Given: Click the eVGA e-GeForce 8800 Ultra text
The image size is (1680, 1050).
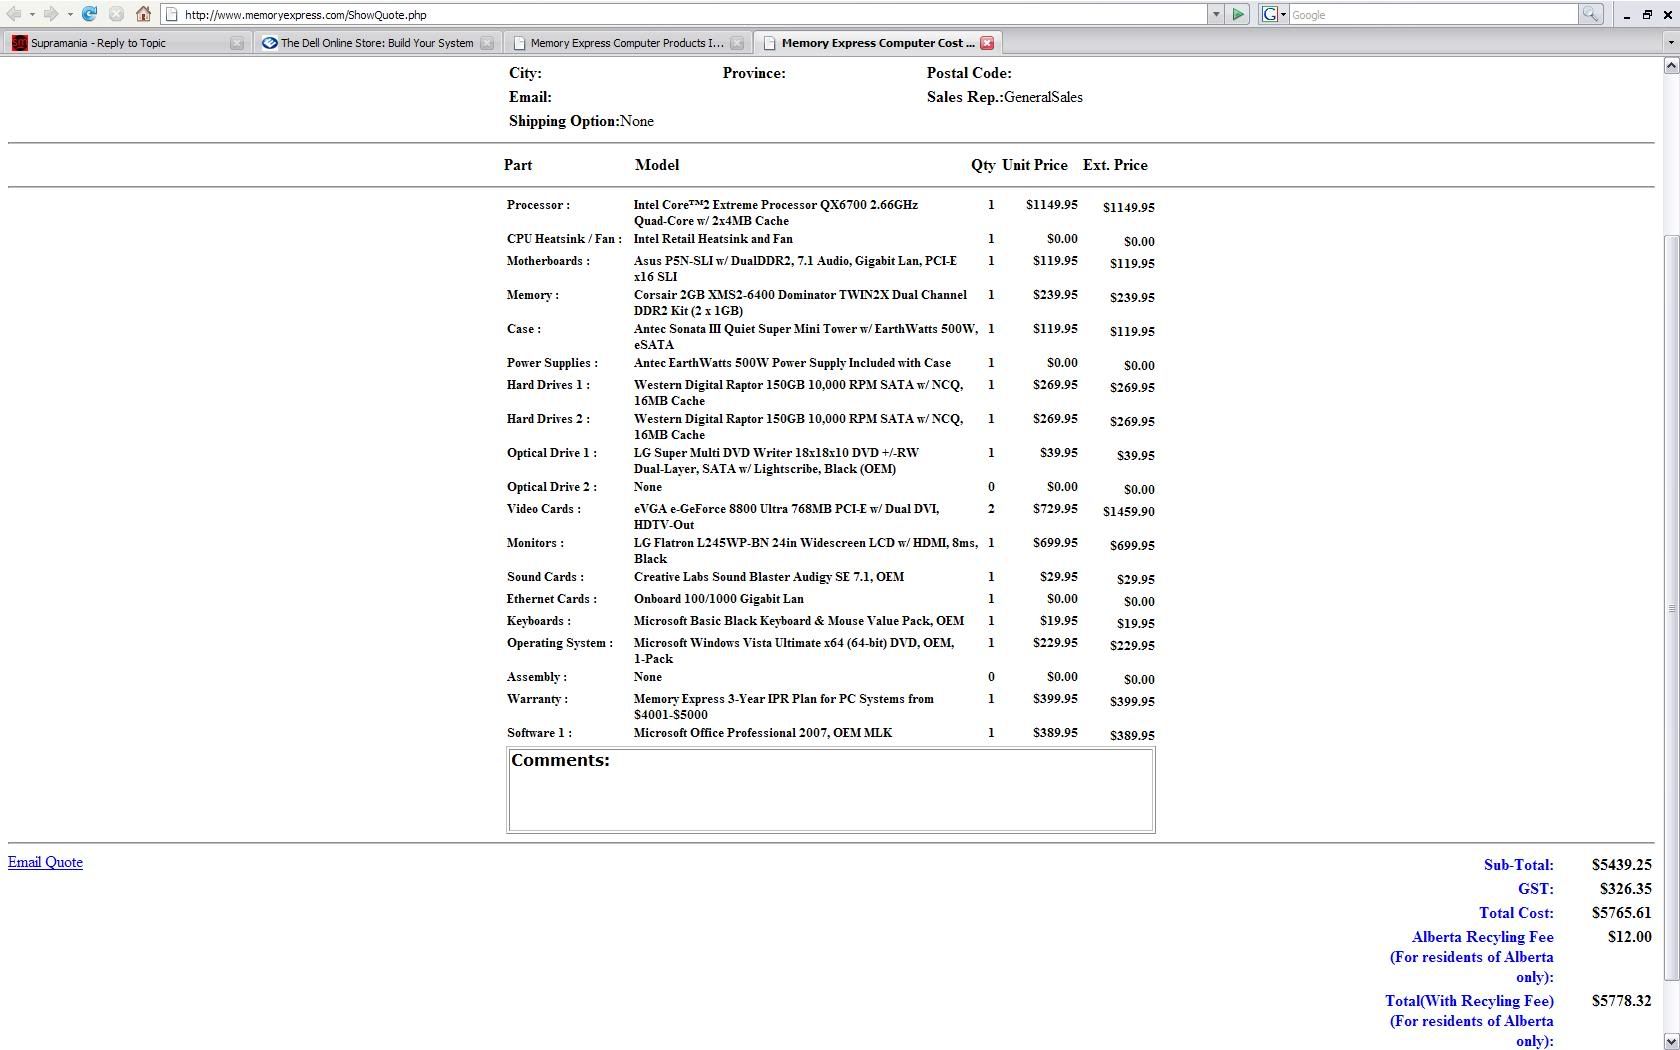Looking at the screenshot, I should [x=787, y=517].
